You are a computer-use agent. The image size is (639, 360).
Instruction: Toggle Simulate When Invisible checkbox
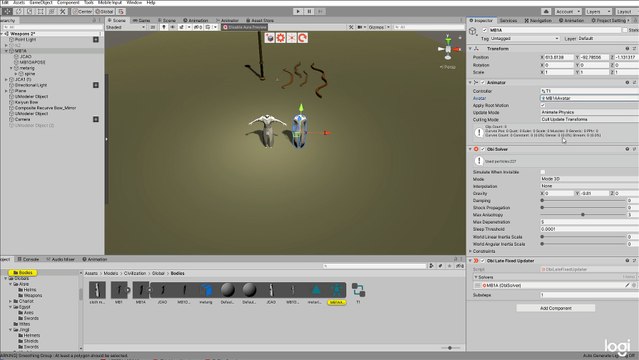click(542, 172)
